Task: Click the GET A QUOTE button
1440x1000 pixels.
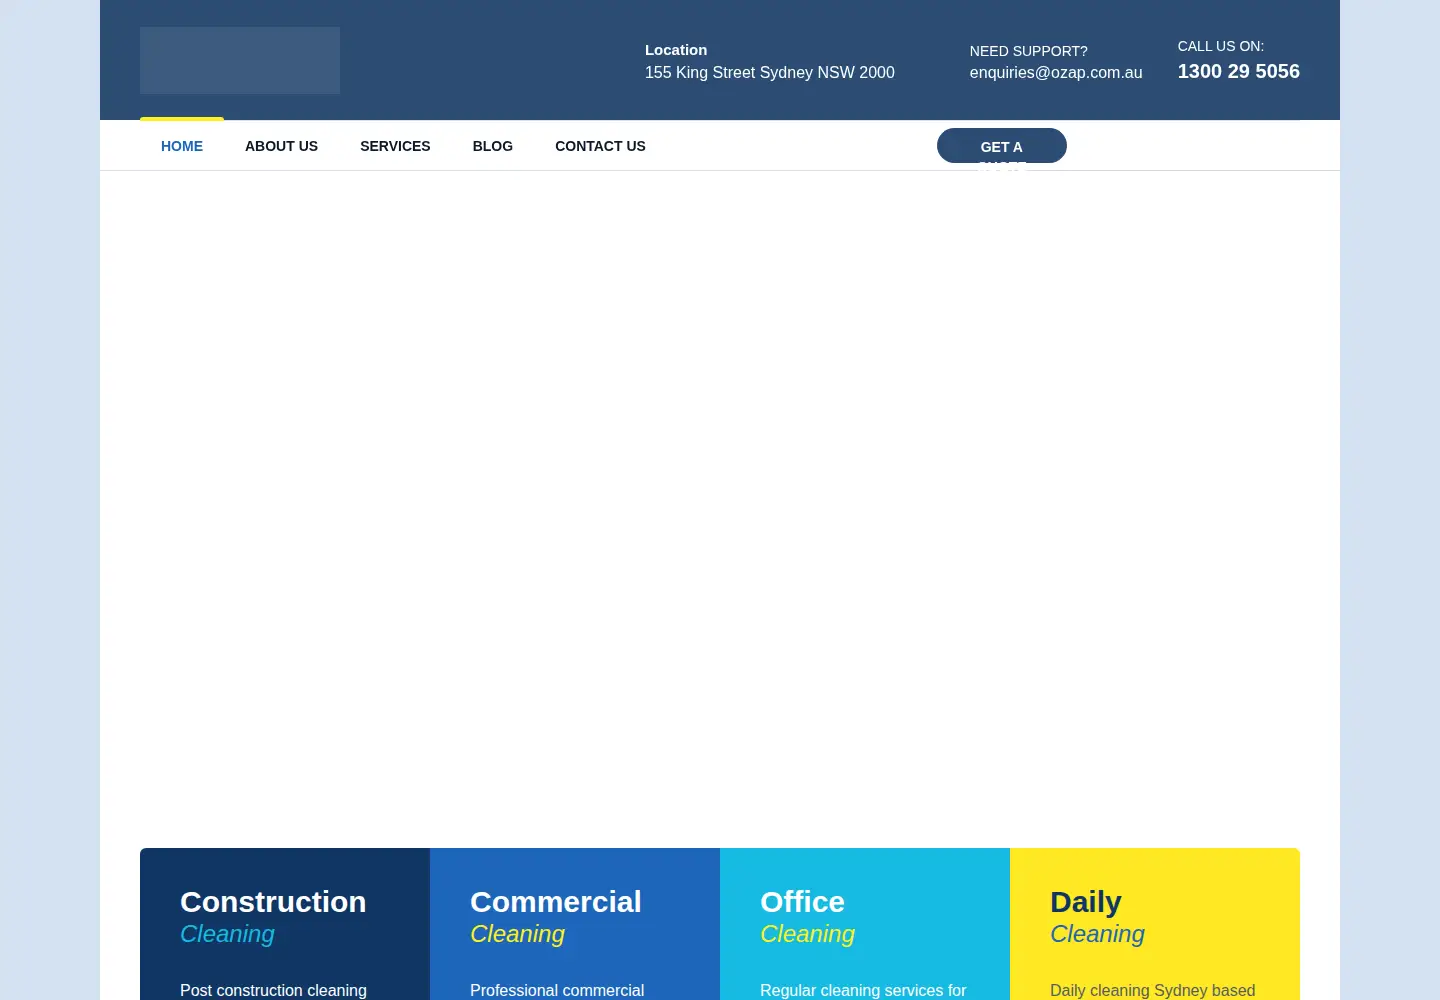Action: pyautogui.click(x=1002, y=146)
